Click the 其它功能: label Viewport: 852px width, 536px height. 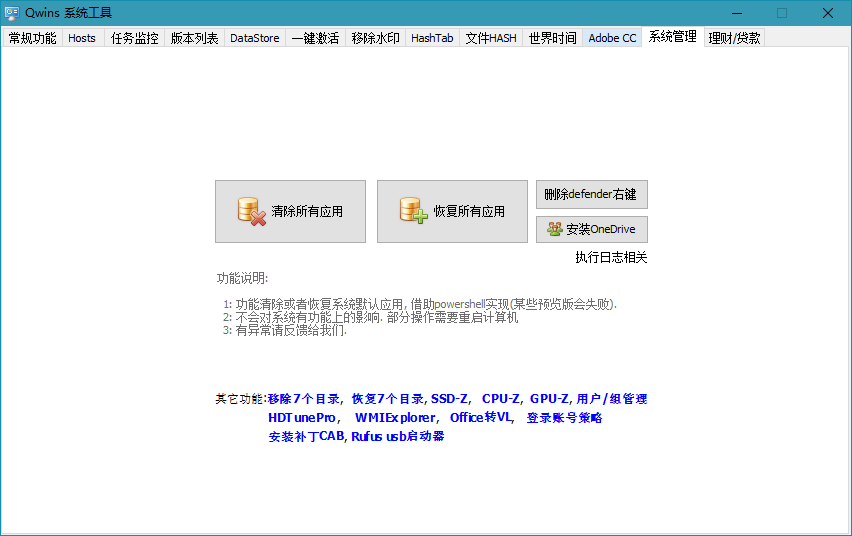(x=241, y=399)
